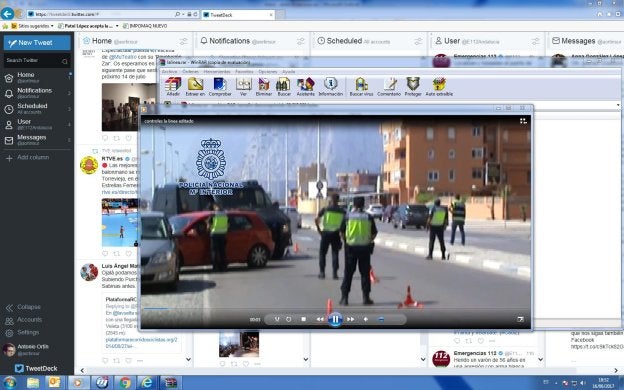Click the New Tweet button
This screenshot has height=390, width=624.
click(37, 43)
